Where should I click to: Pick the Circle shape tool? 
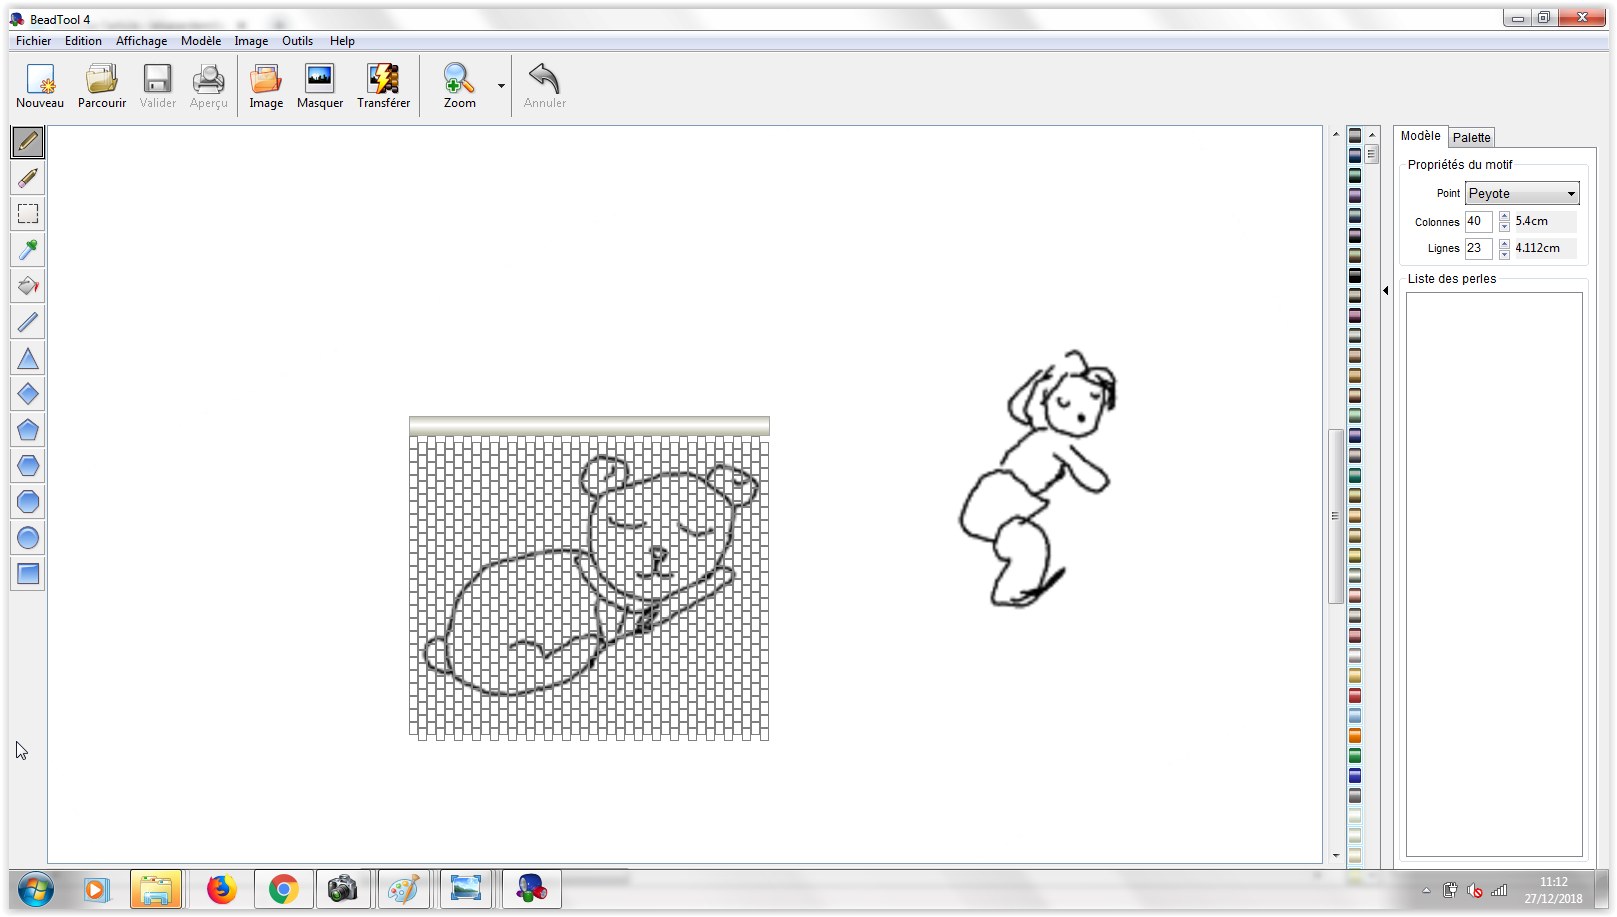(x=28, y=538)
